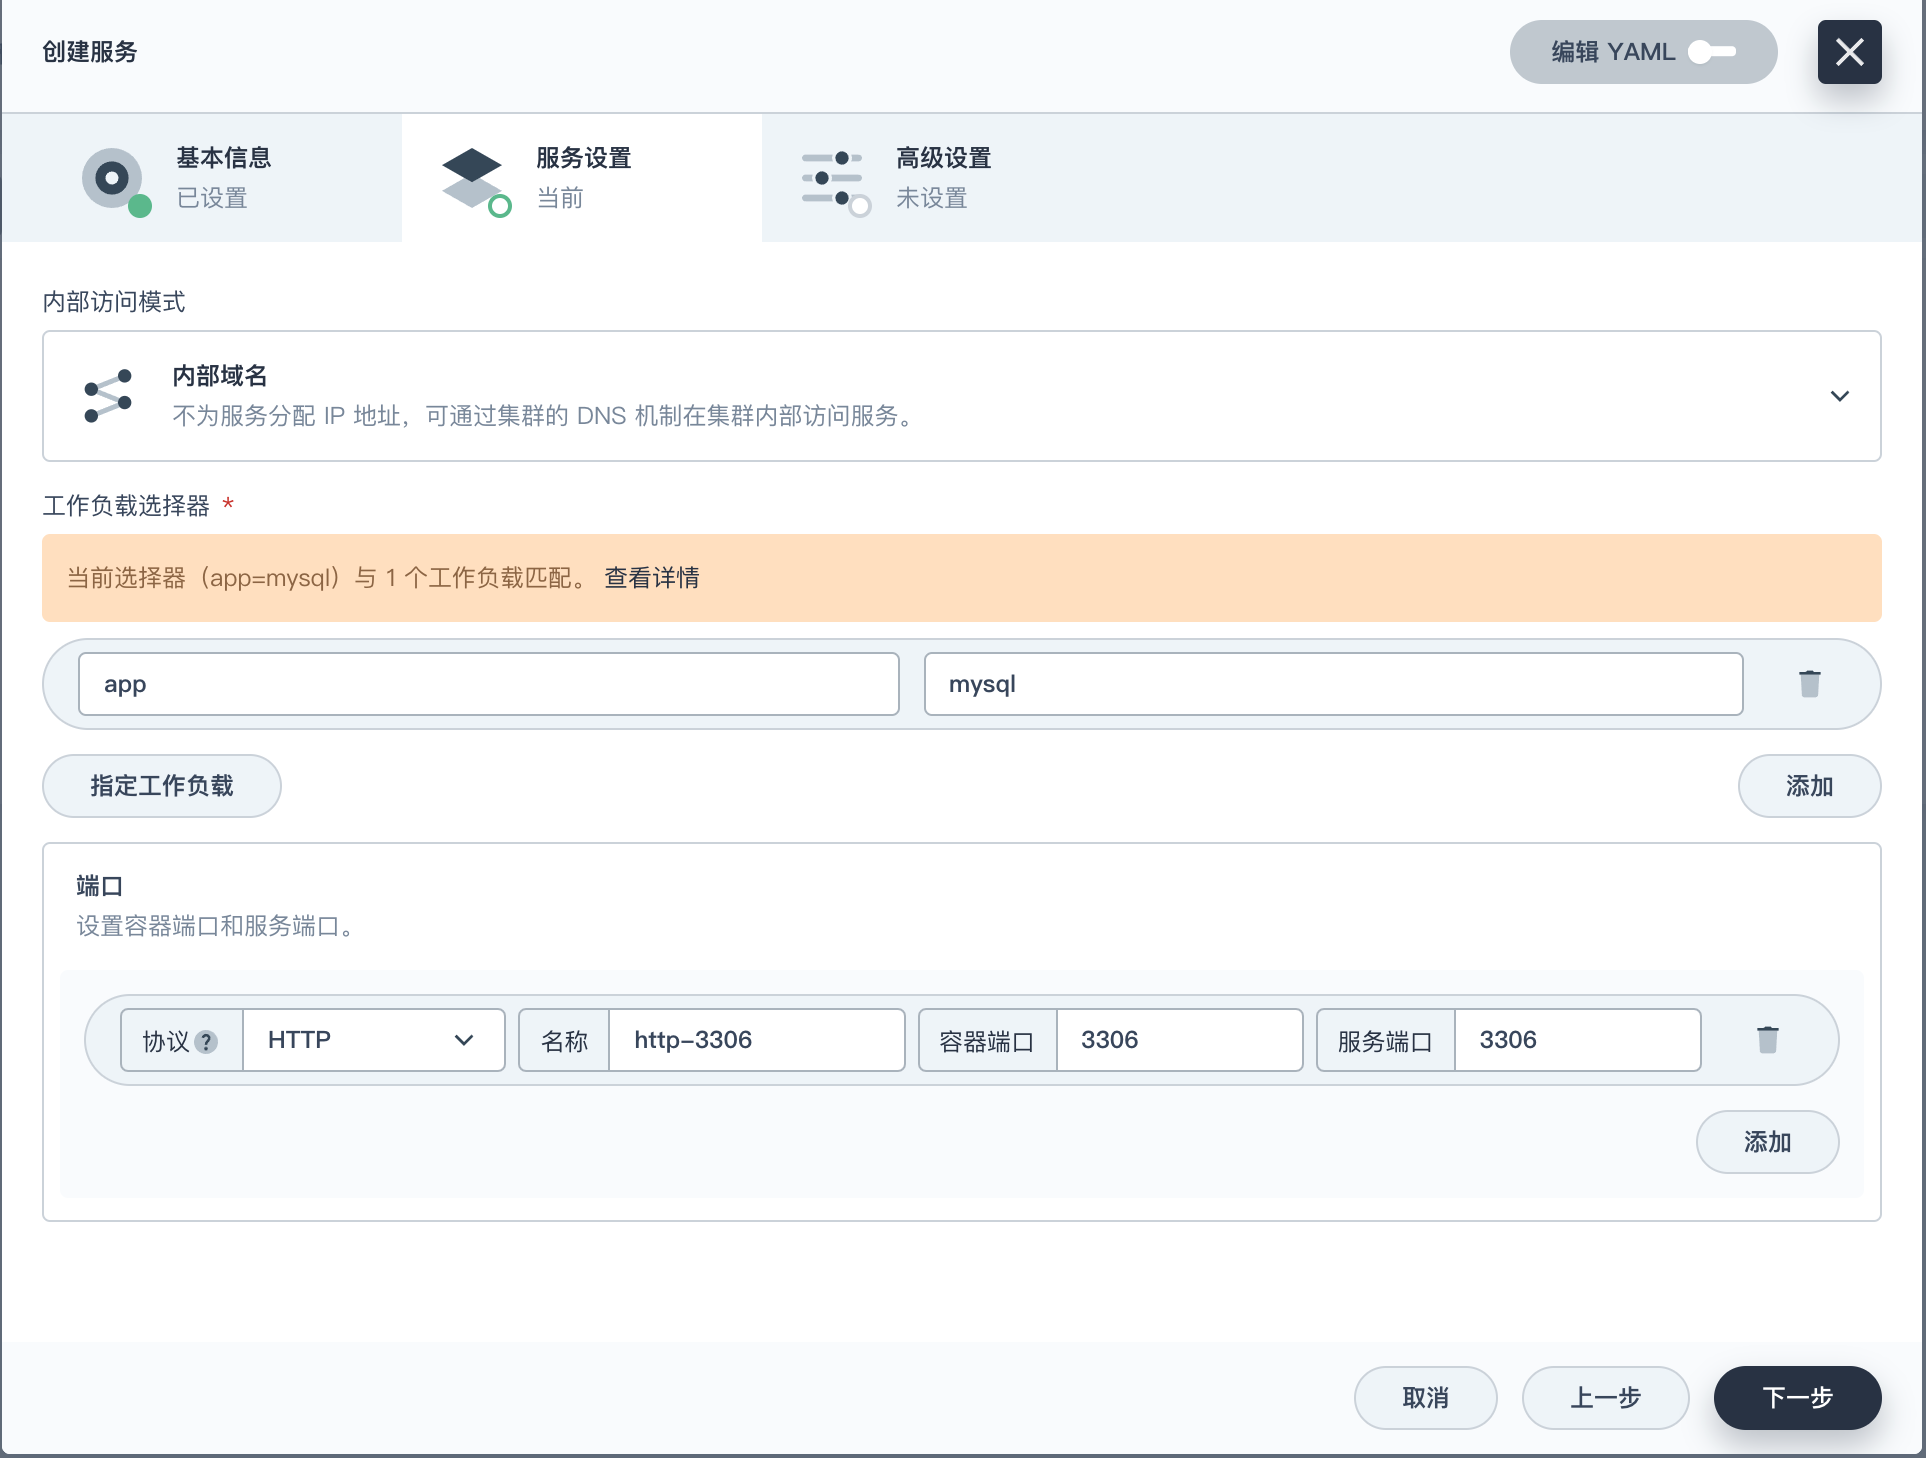Click 下一步 to proceed
Viewport: 1926px width, 1458px height.
pos(1796,1397)
